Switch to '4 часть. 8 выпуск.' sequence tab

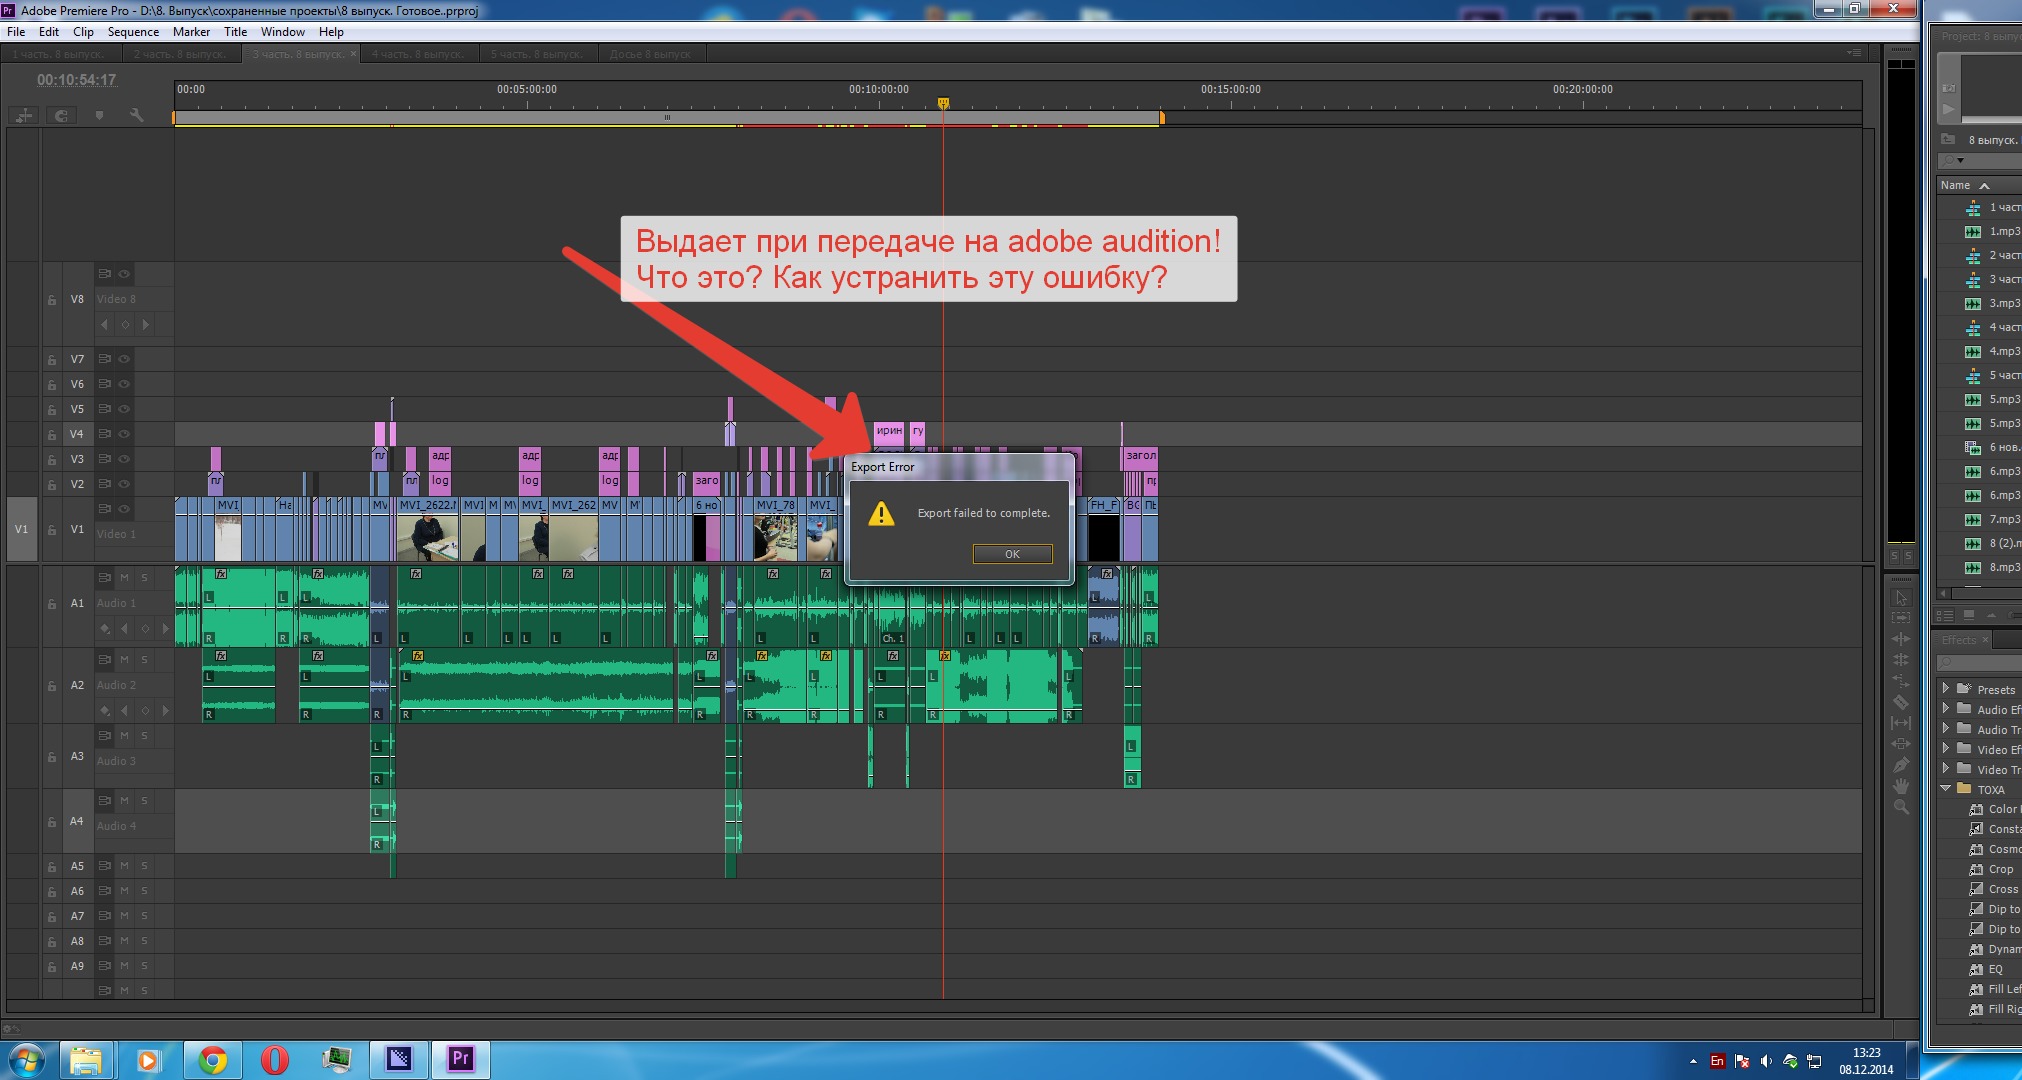point(418,54)
